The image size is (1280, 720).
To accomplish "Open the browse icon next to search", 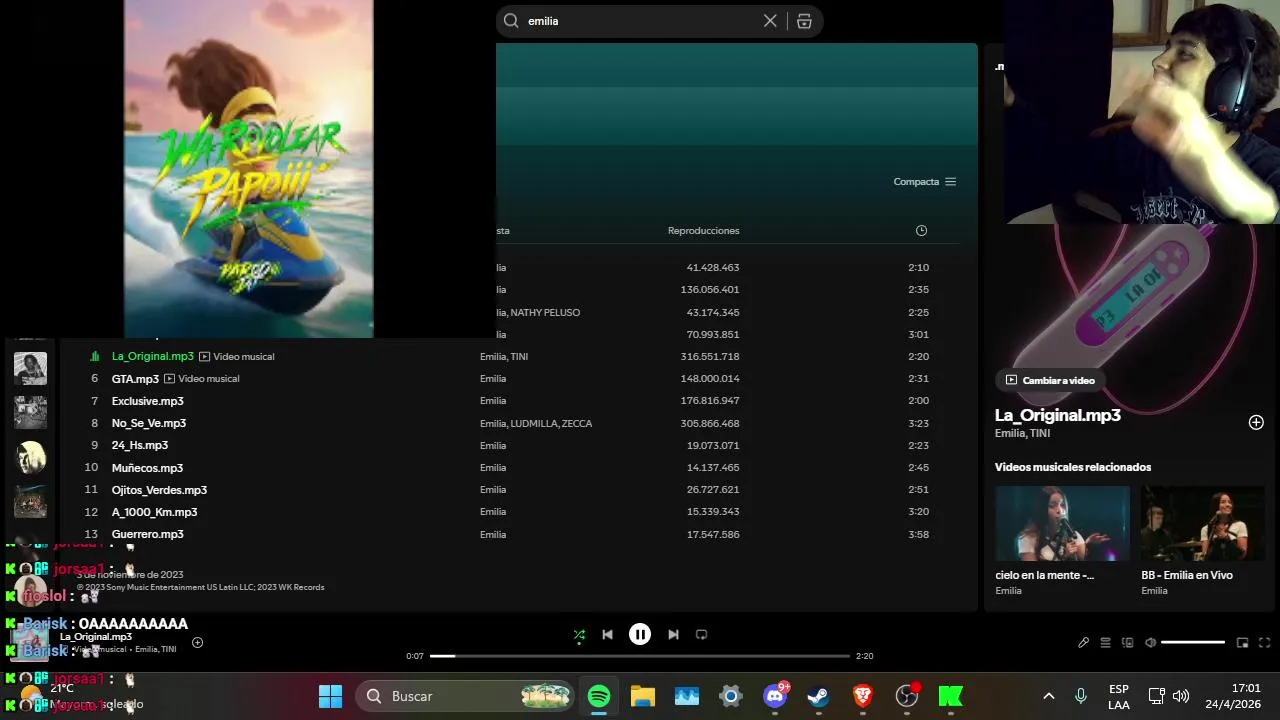I will (804, 20).
